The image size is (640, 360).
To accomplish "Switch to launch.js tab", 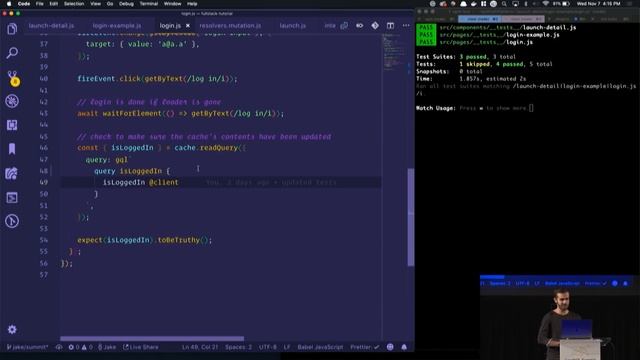I will click(293, 25).
